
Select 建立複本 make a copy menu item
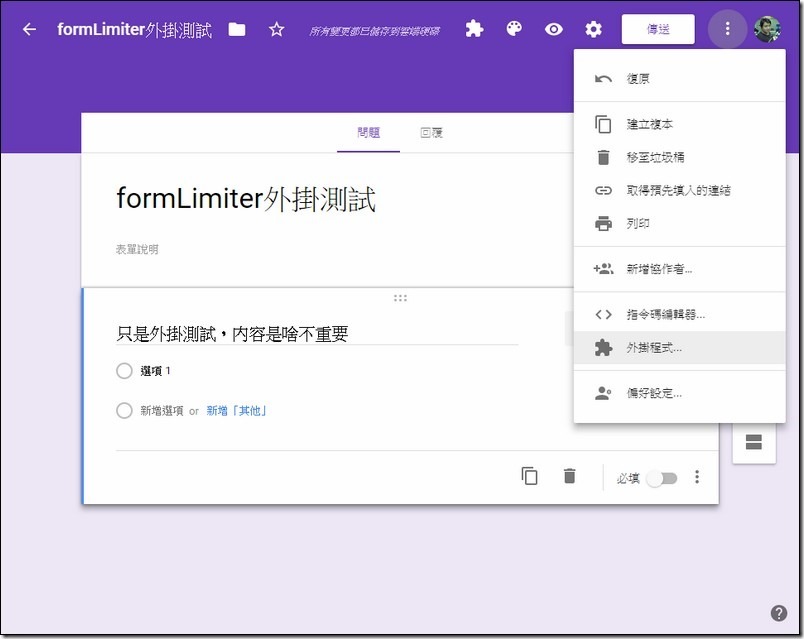[679, 124]
